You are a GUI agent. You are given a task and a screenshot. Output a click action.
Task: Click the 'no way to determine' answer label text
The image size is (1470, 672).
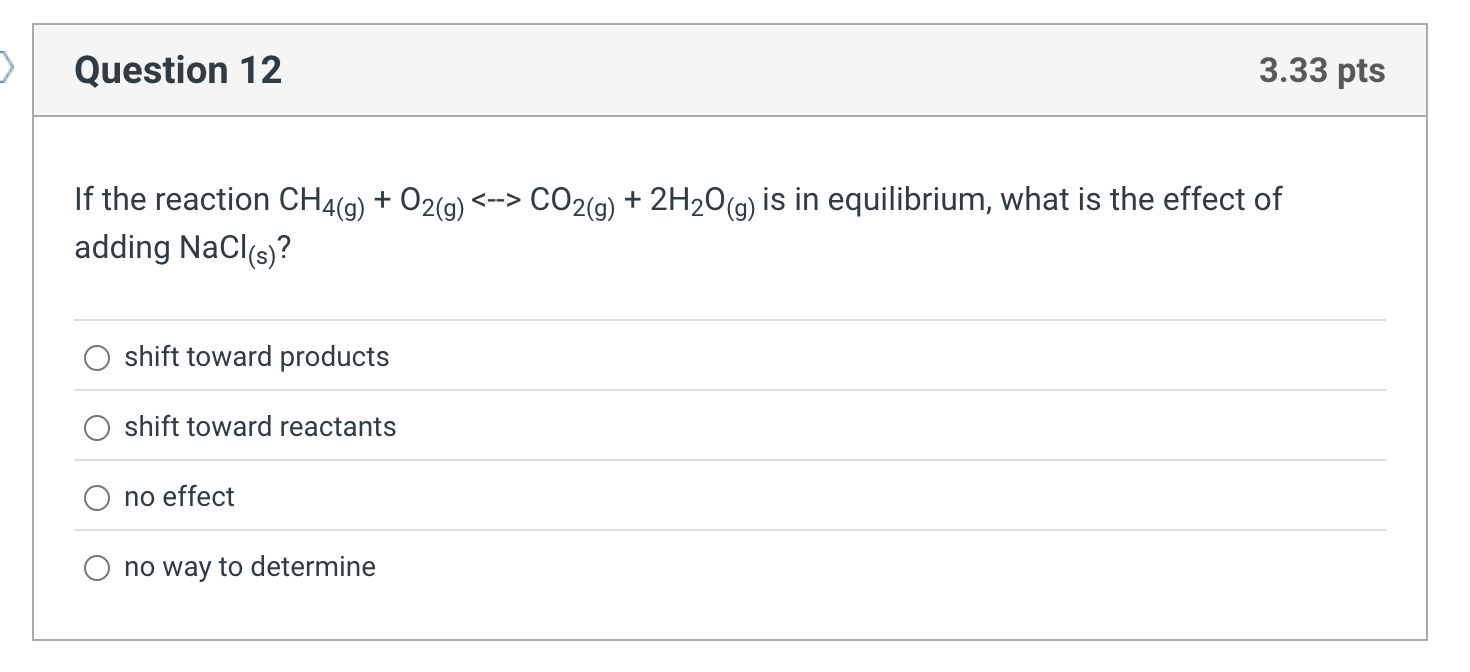pos(249,567)
